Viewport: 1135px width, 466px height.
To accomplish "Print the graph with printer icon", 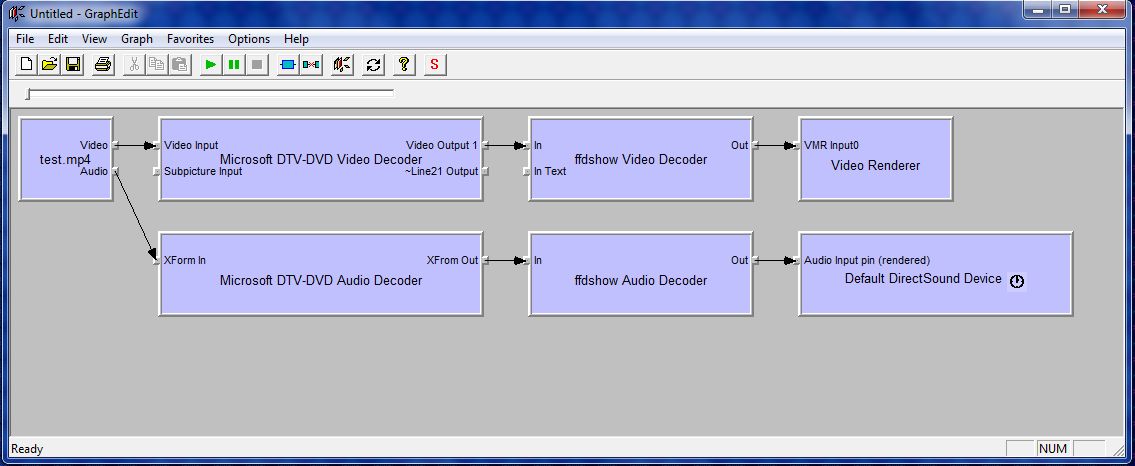I will click(103, 64).
